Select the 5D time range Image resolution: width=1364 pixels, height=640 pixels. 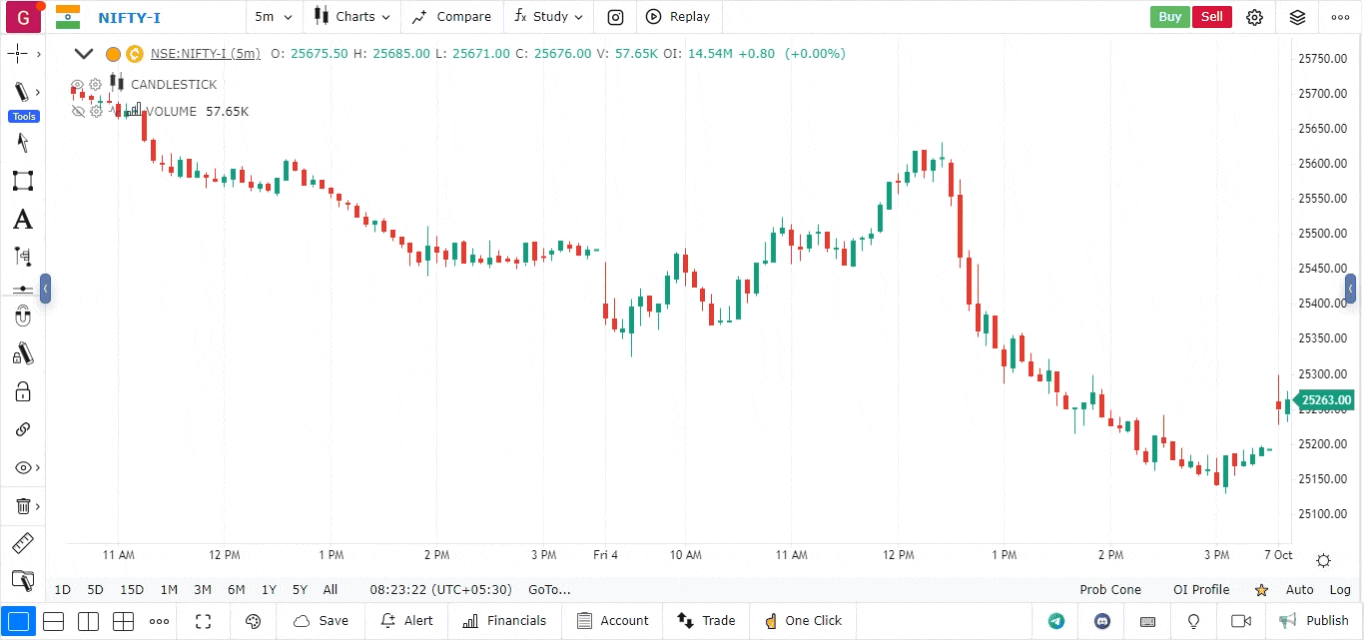point(95,590)
